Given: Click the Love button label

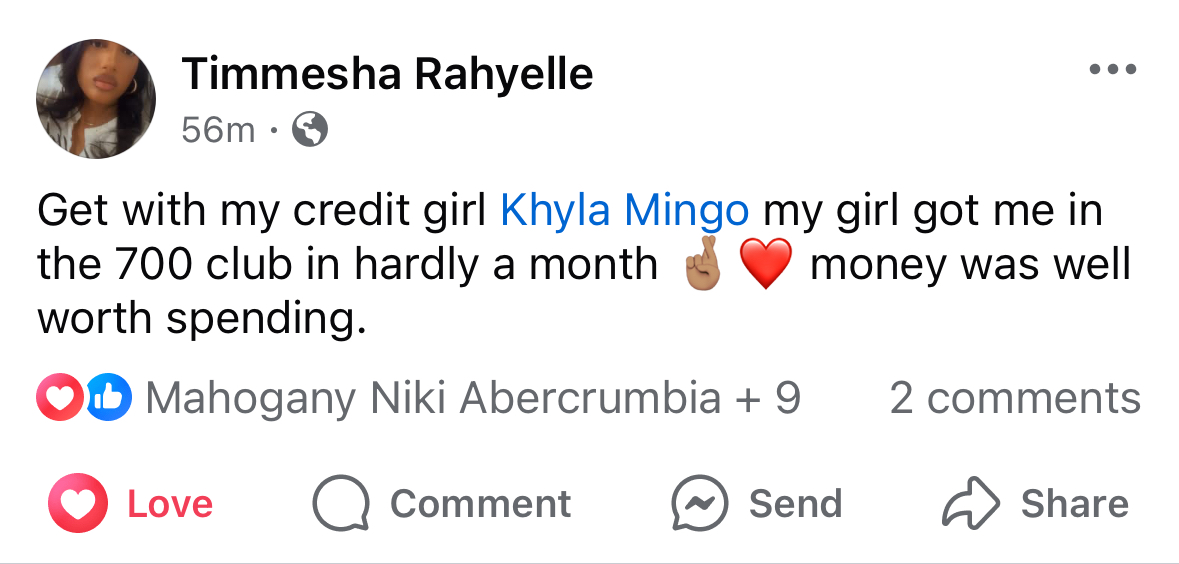Looking at the screenshot, I should coord(170,504).
